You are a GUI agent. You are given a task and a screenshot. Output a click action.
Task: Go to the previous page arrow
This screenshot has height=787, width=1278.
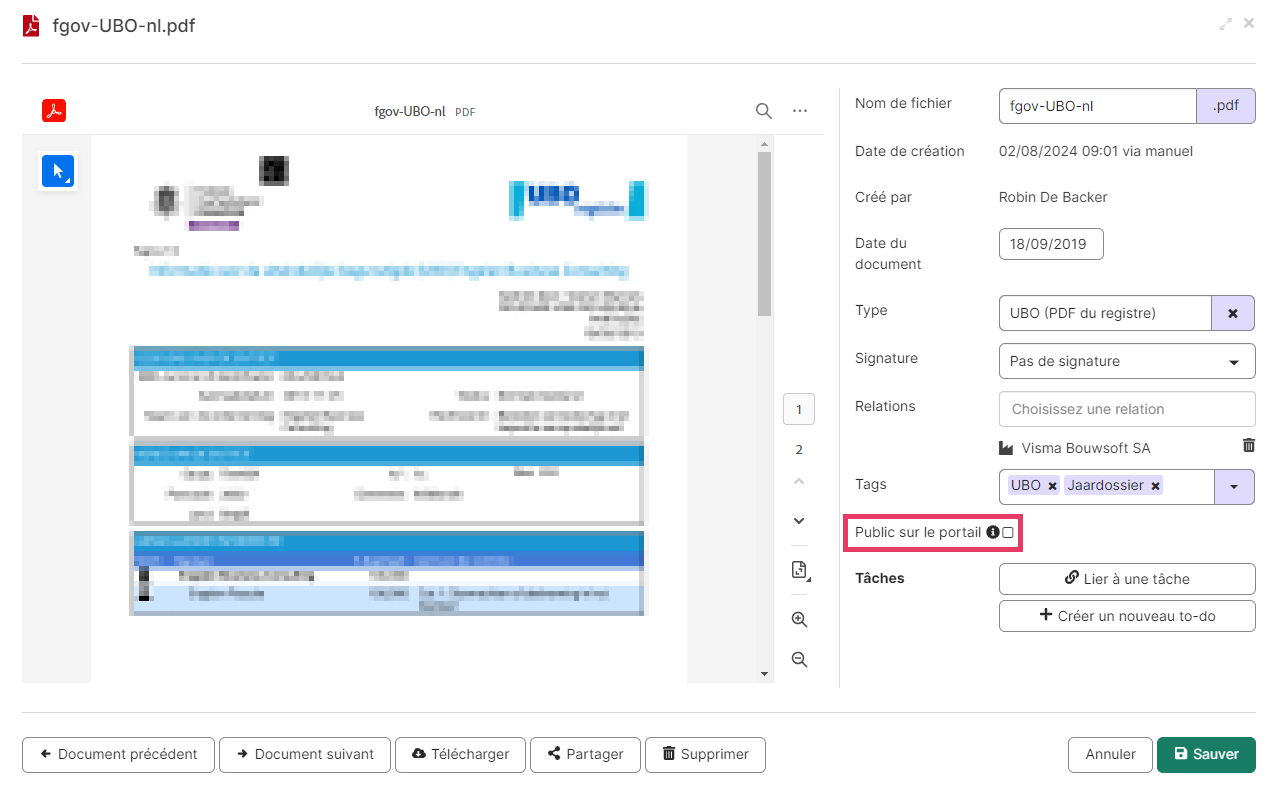tap(799, 481)
